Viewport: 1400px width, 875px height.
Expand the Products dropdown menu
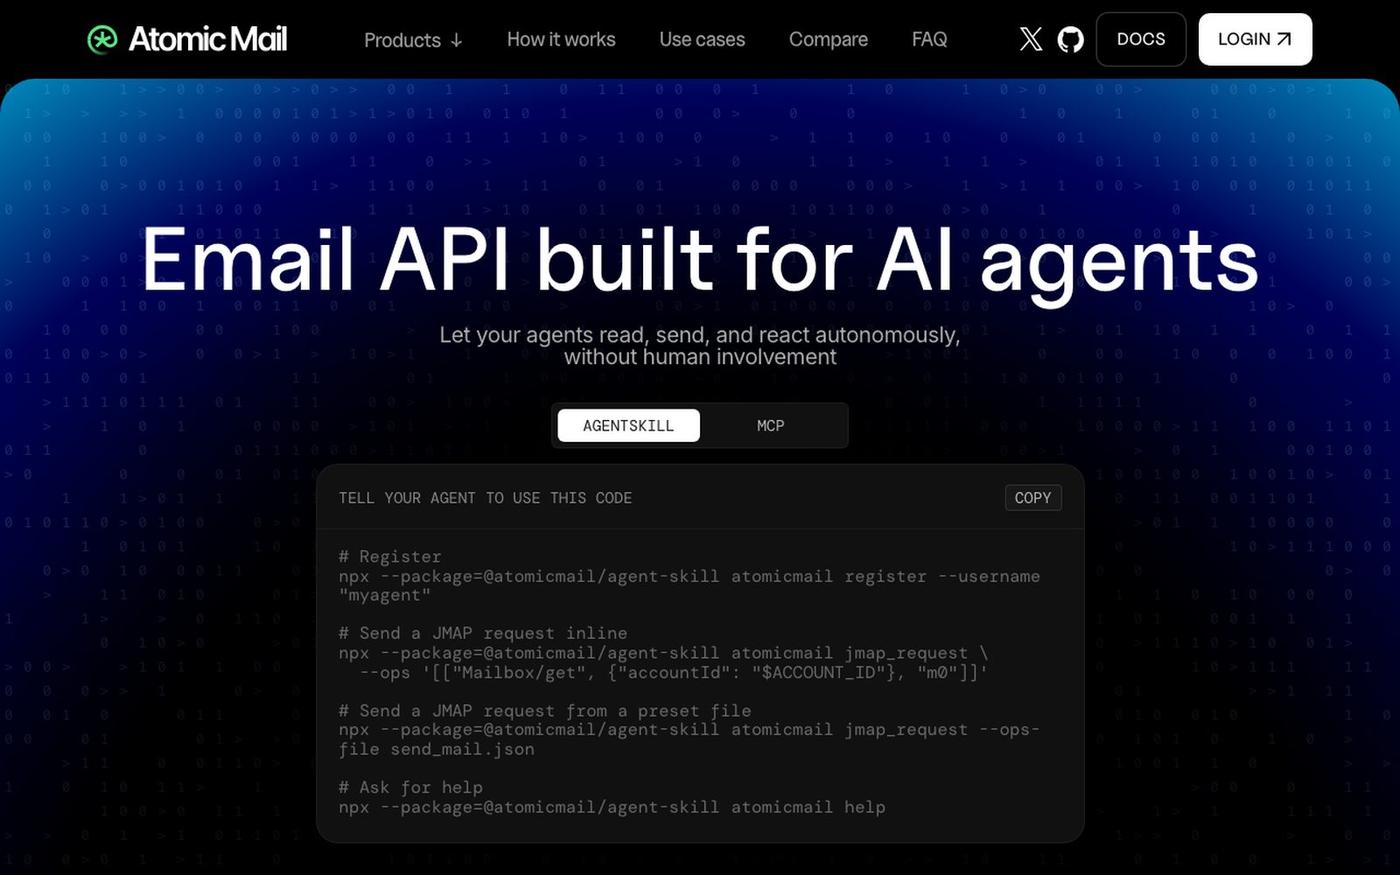tap(413, 40)
